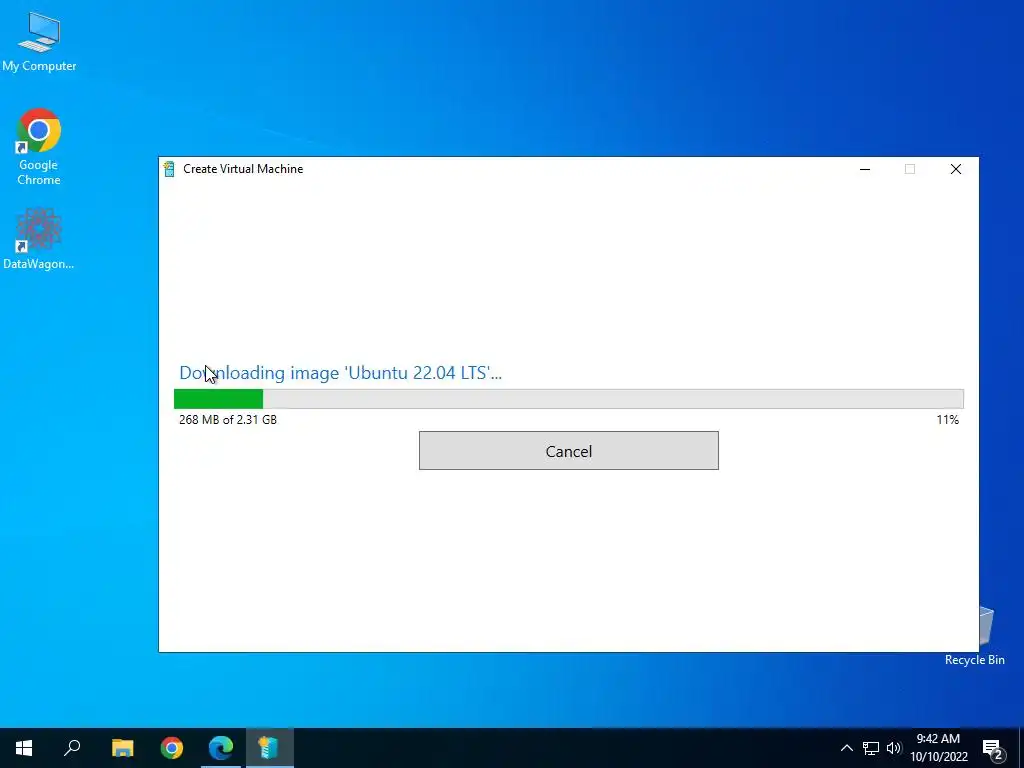This screenshot has width=1024, height=768.
Task: Launch Chrome from the taskbar
Action: point(172,748)
